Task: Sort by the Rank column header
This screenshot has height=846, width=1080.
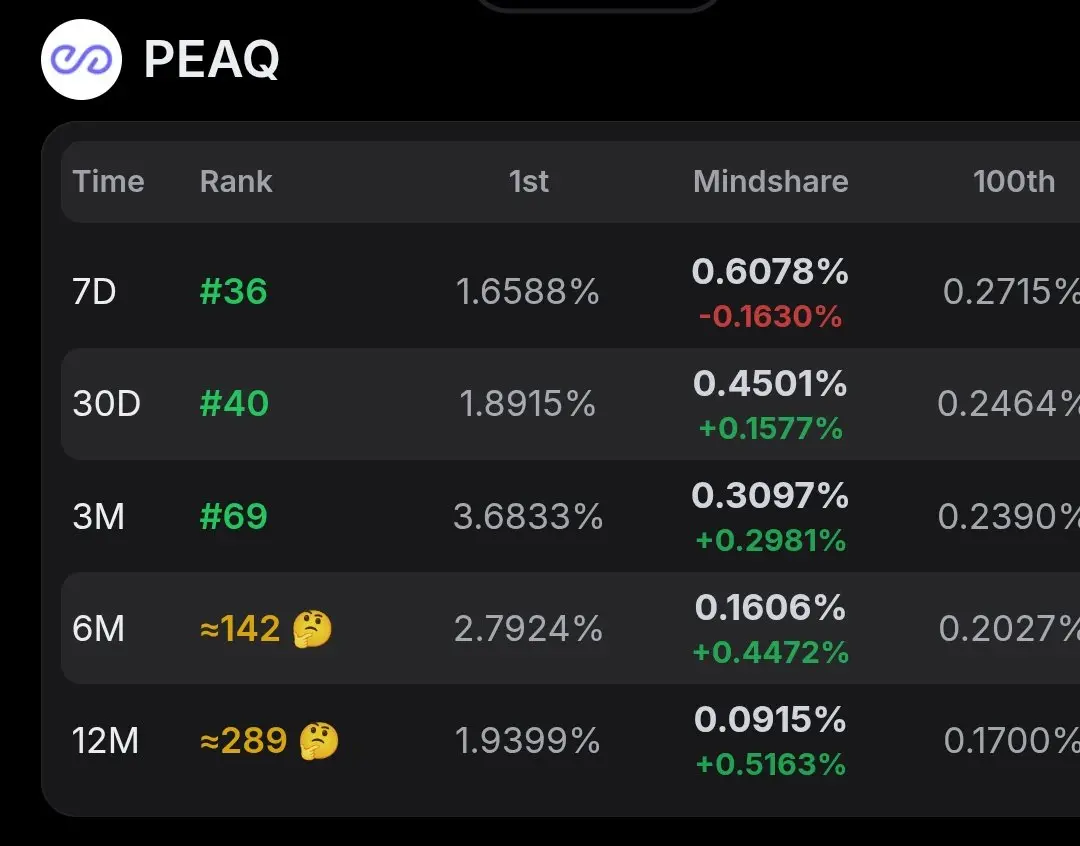Action: [x=236, y=182]
